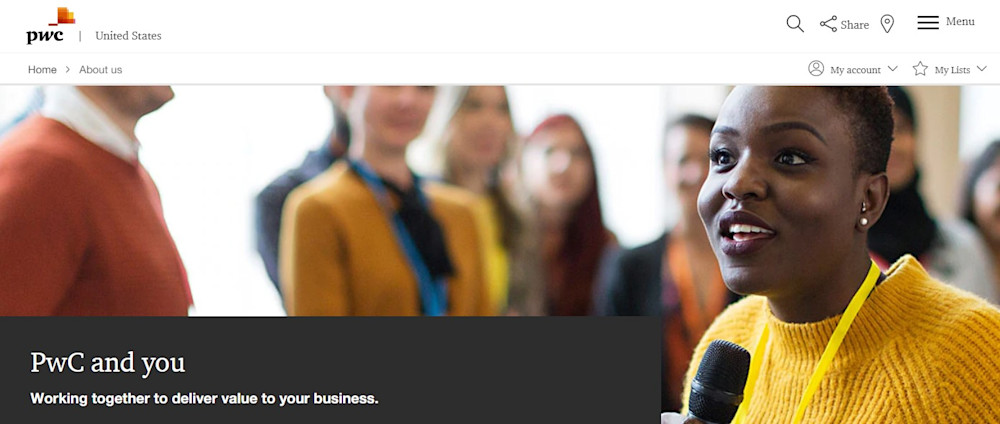Click the My Lists text
This screenshot has width=1000, height=424.
click(952, 70)
